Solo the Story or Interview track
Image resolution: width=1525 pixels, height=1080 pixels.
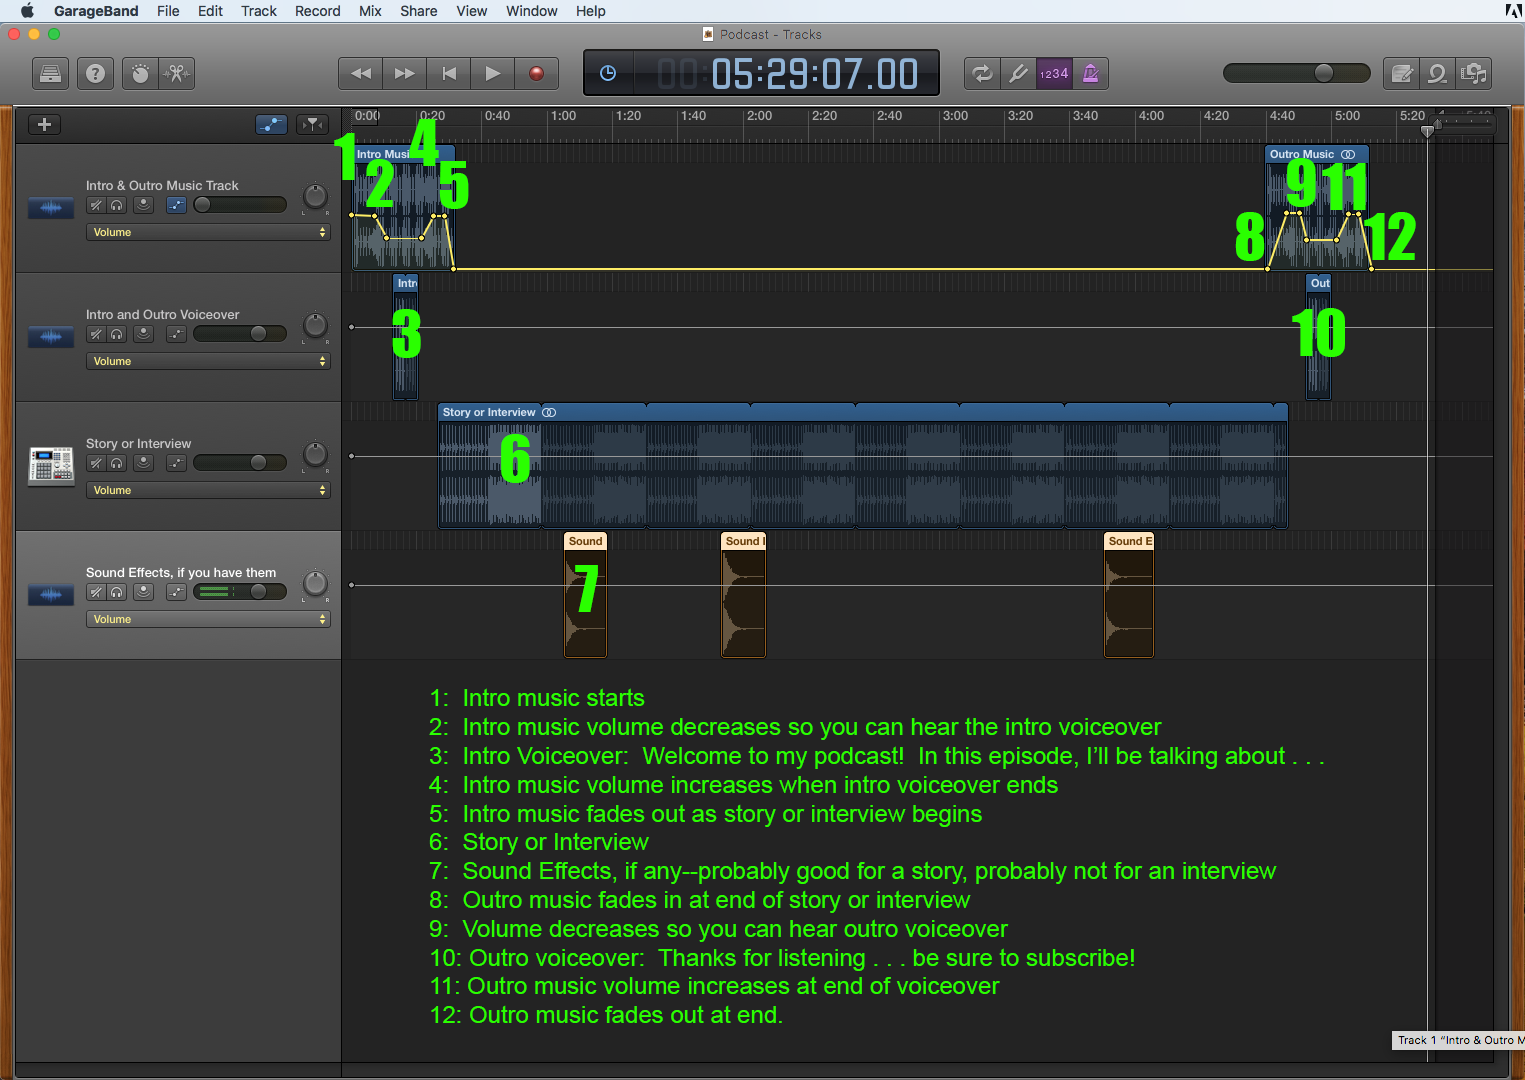pyautogui.click(x=117, y=463)
